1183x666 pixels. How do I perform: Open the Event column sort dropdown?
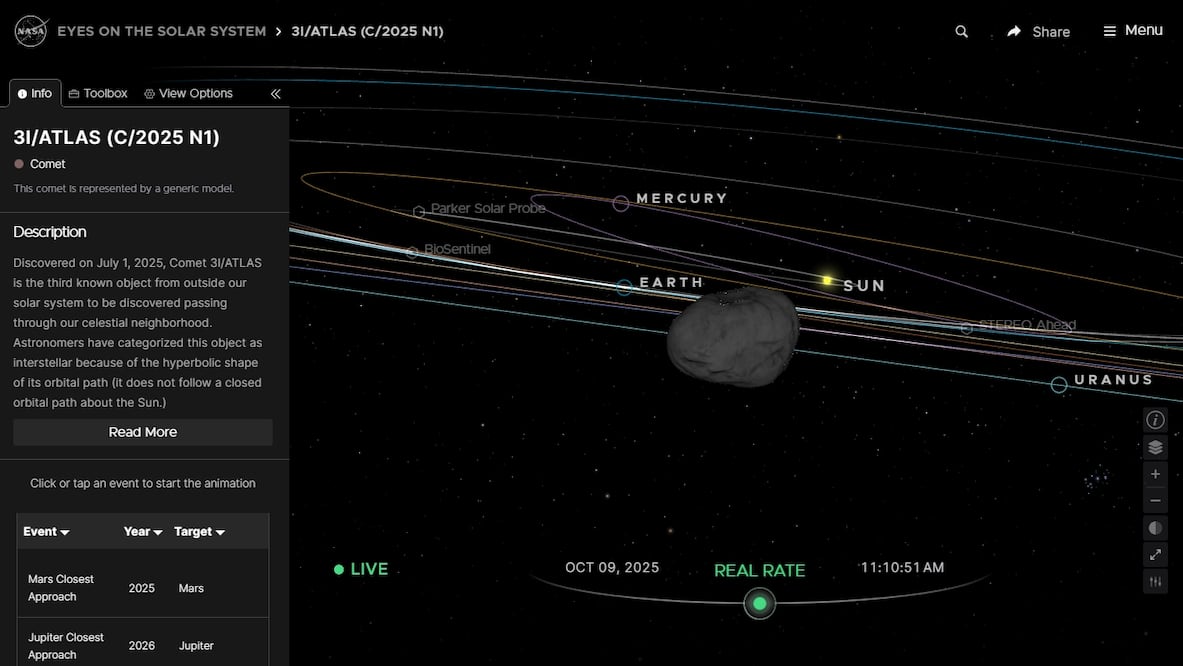tap(45, 531)
